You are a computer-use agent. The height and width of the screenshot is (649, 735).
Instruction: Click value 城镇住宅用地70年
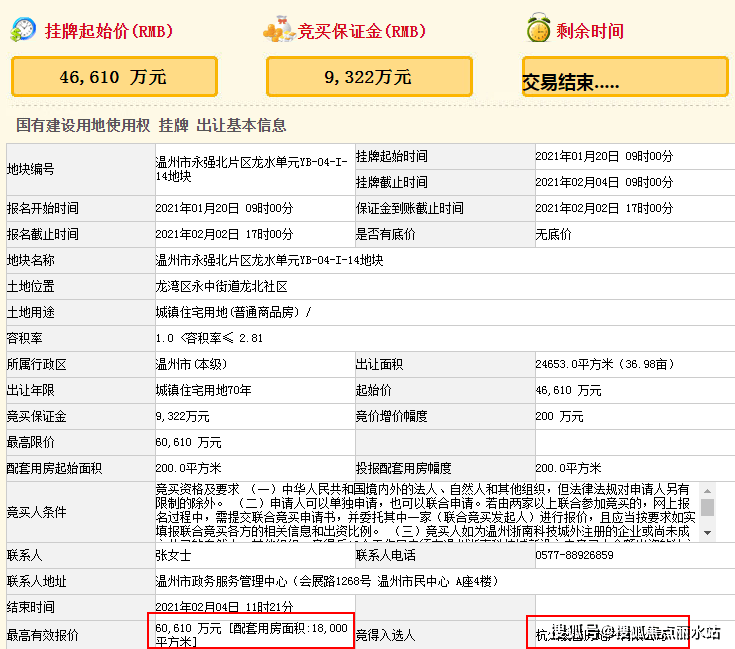[203, 390]
